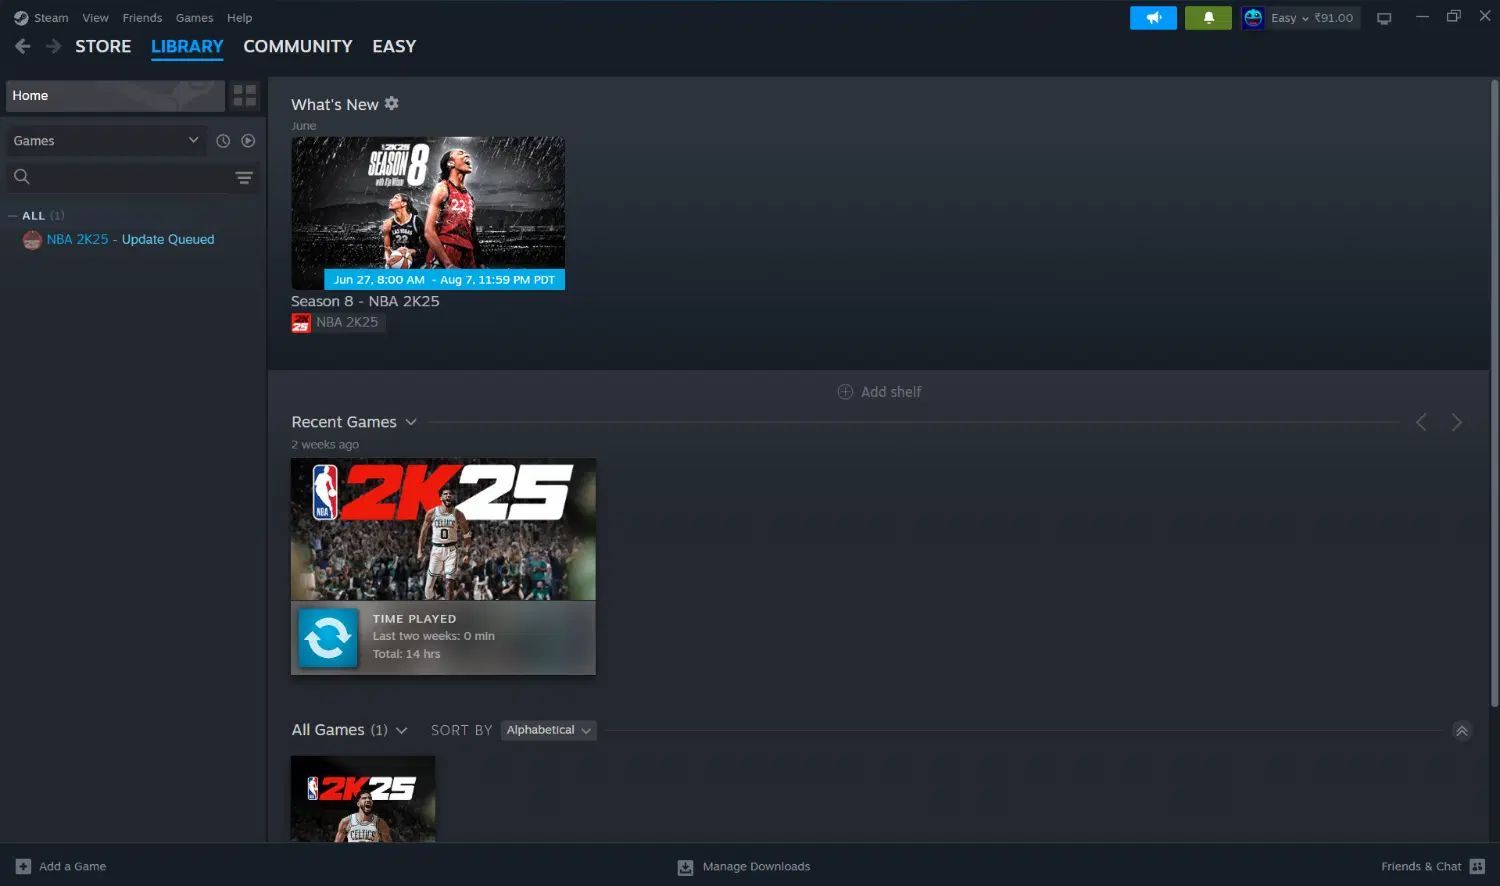Open the Games filter dropdown

(x=106, y=141)
